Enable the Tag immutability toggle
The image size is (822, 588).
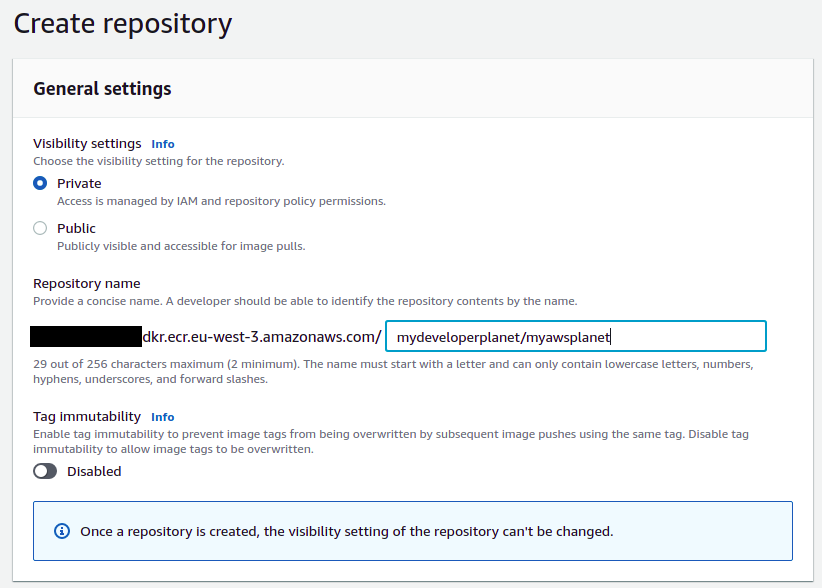click(x=45, y=470)
